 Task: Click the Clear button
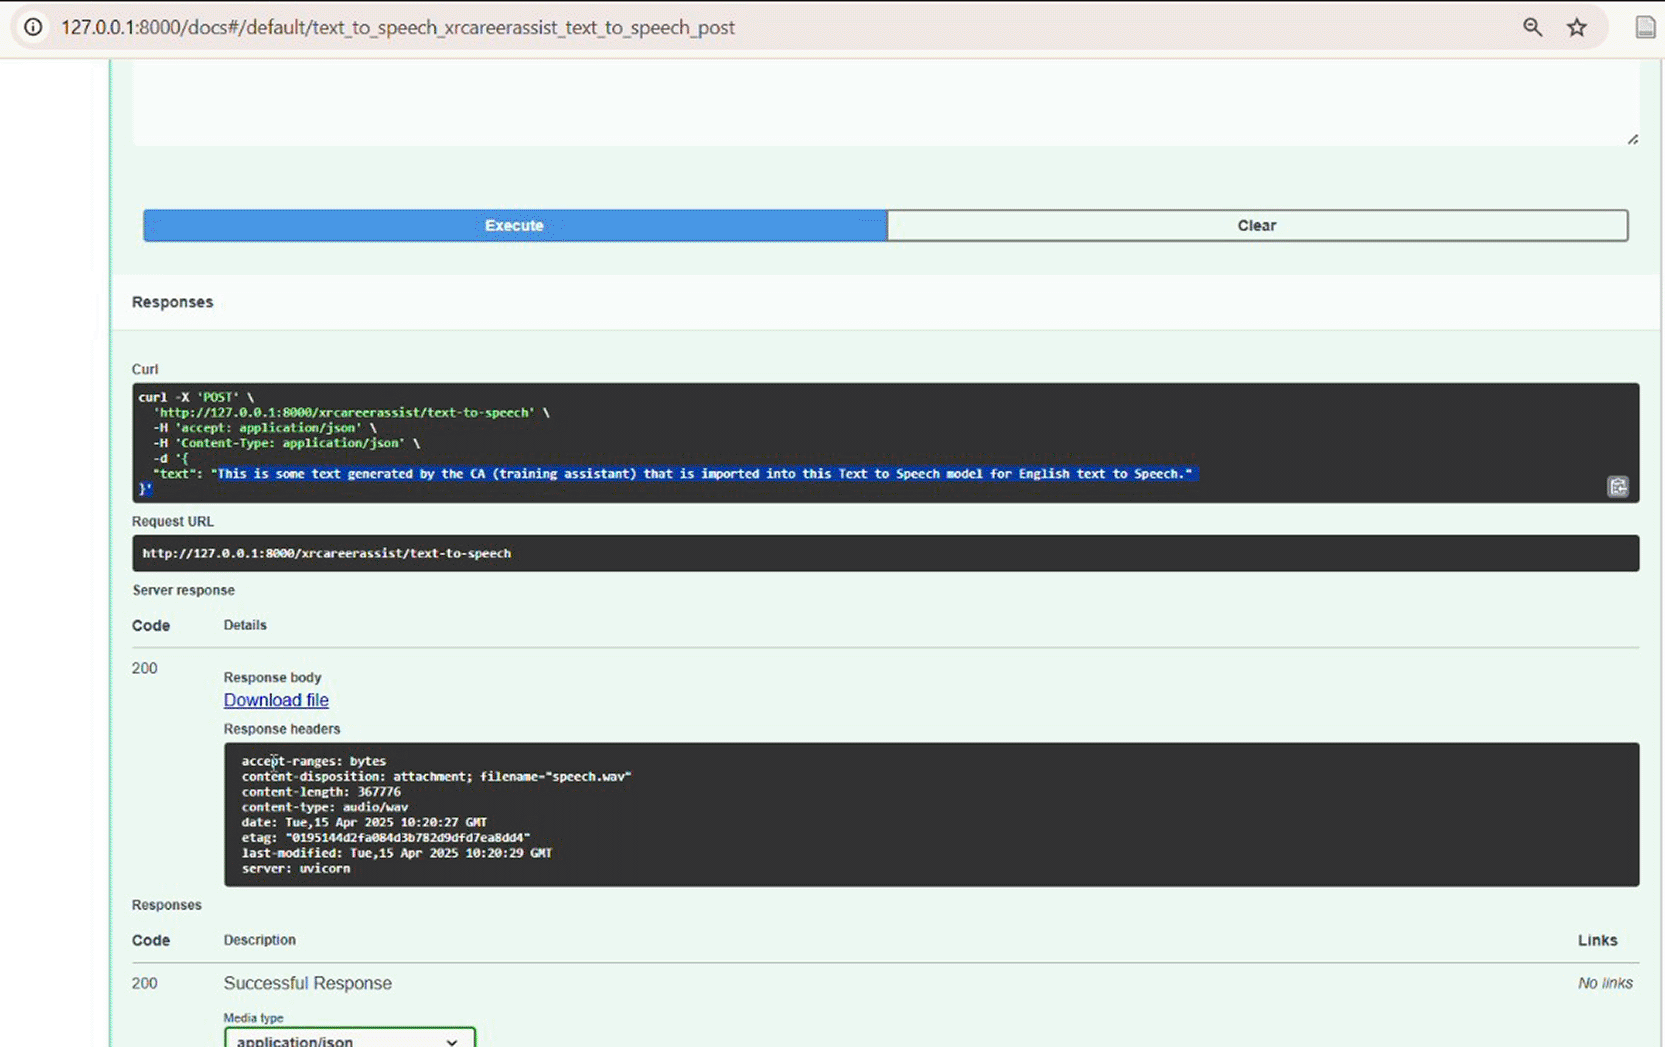1257,225
